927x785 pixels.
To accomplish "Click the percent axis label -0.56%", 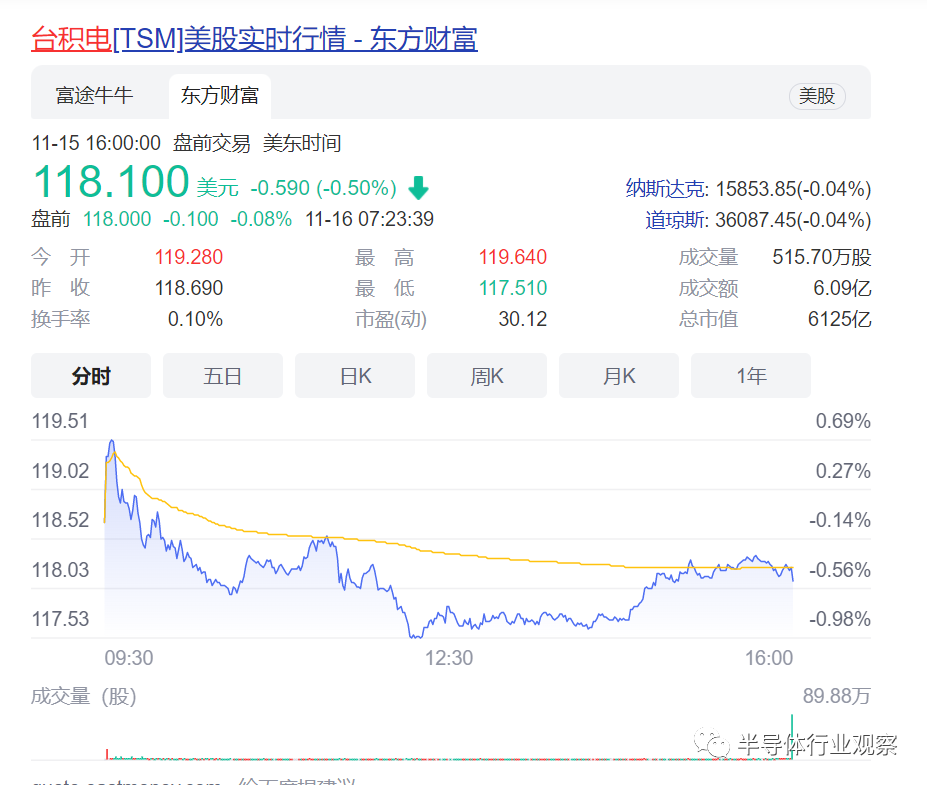I will pyautogui.click(x=840, y=570).
